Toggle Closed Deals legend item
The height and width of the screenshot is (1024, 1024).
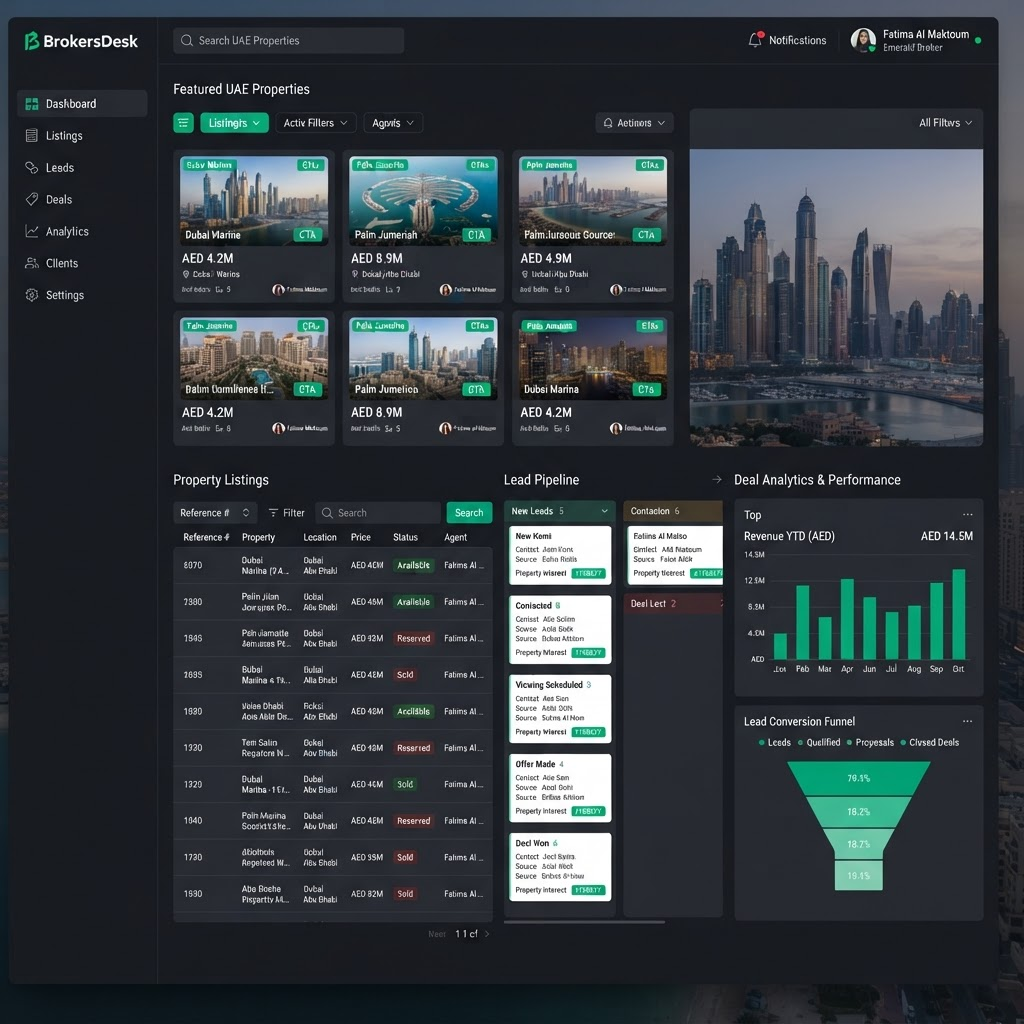pyautogui.click(x=929, y=743)
